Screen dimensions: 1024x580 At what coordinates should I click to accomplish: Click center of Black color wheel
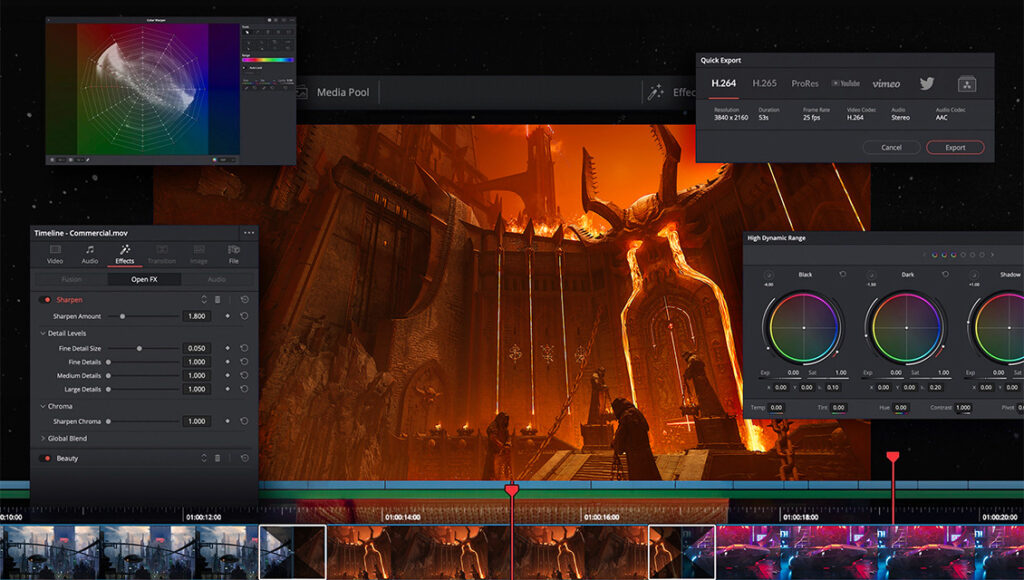tap(803, 327)
